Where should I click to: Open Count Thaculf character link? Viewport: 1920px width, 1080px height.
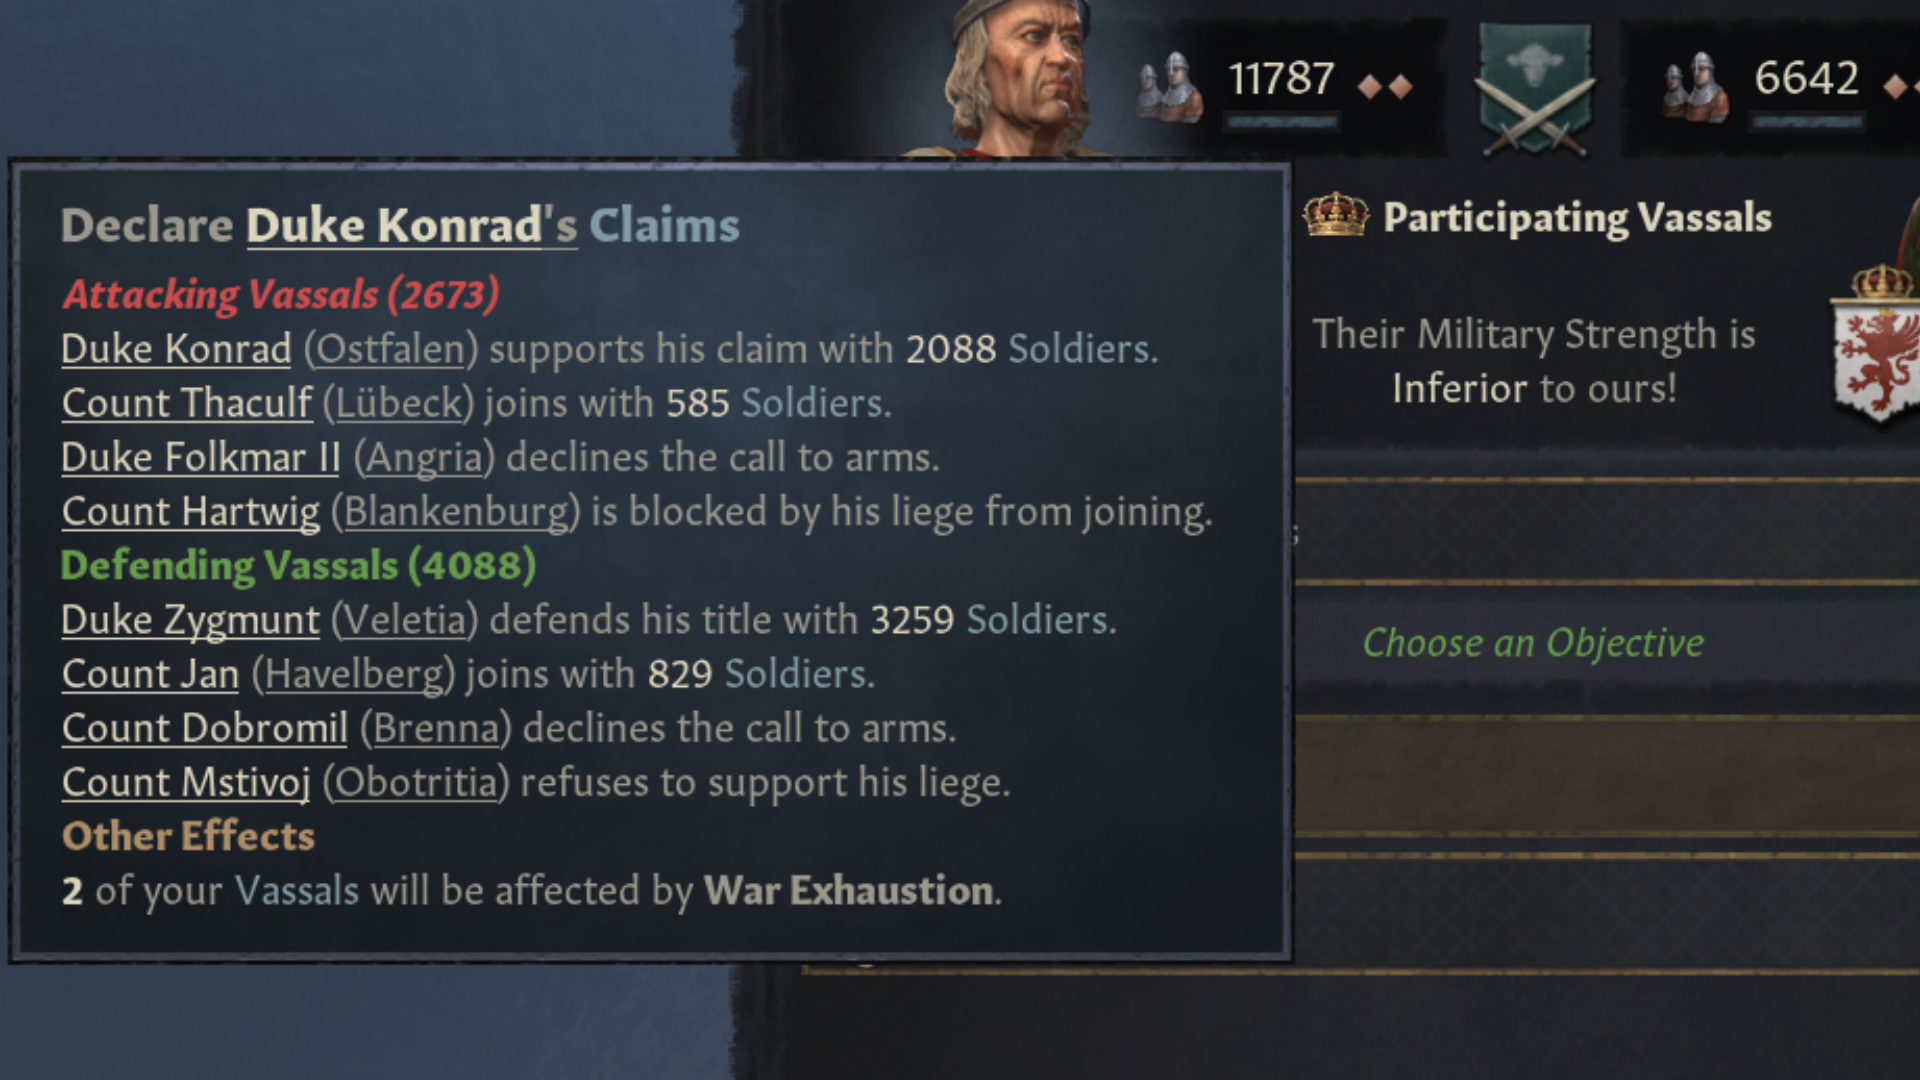pyautogui.click(x=187, y=403)
